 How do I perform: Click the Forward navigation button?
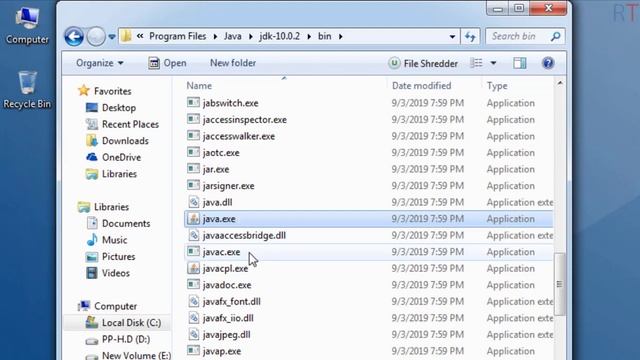pyautogui.click(x=96, y=37)
